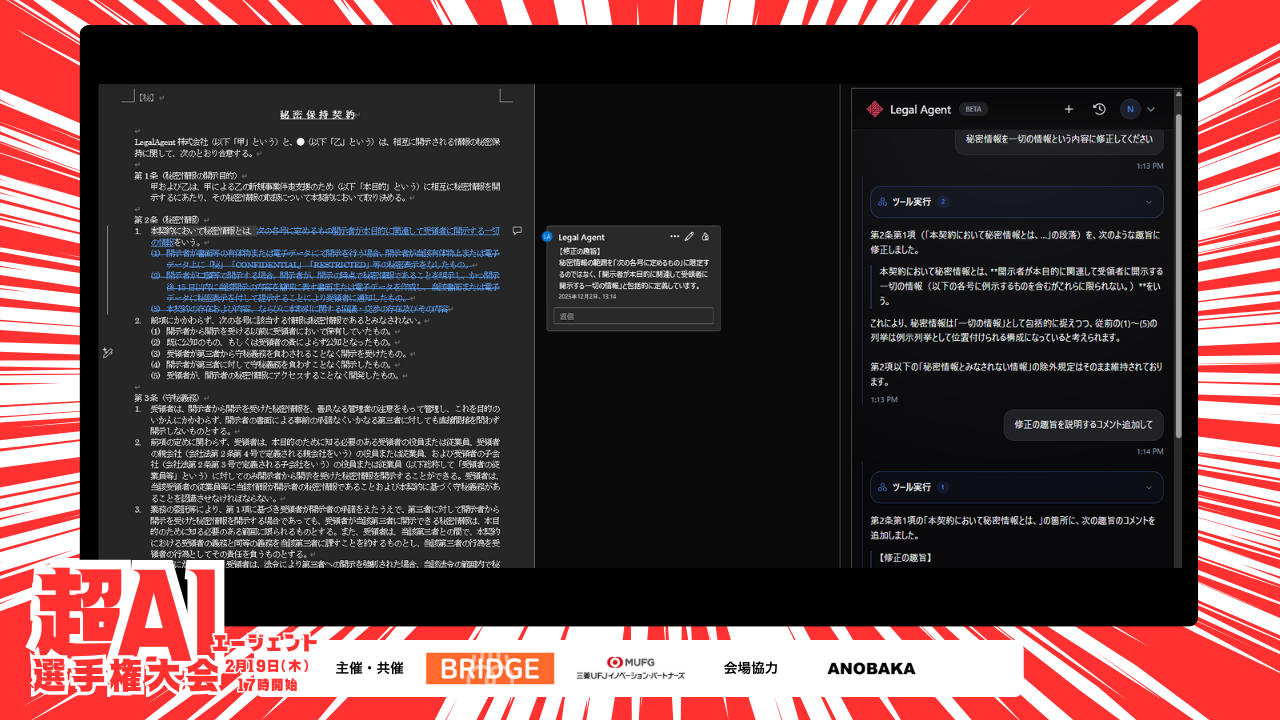Click the scroll-up arrow of chat panel

tap(1177, 93)
